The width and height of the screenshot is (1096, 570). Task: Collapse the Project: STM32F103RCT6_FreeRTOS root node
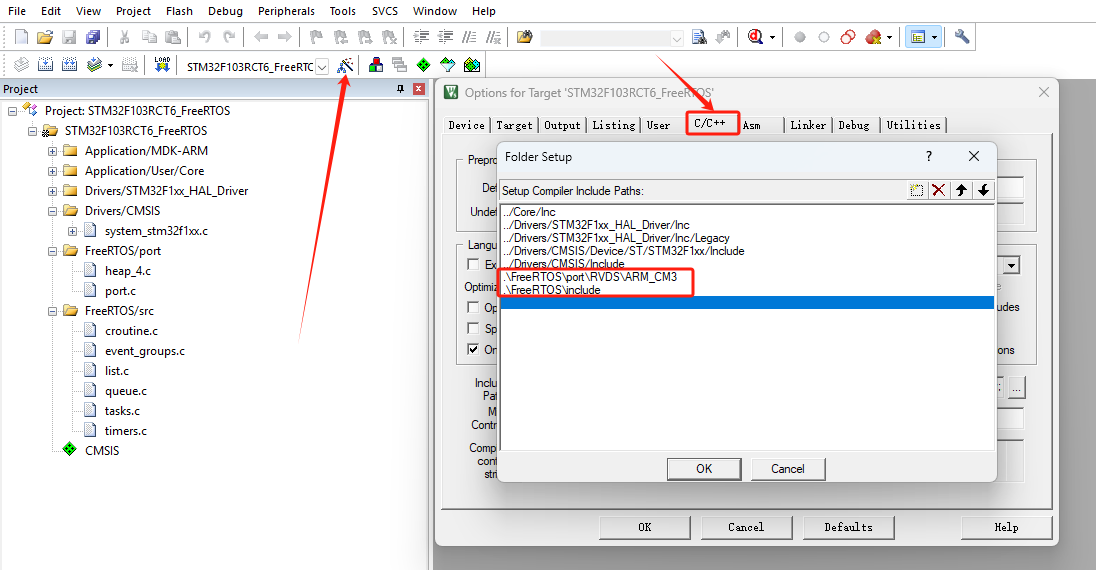click(x=13, y=111)
